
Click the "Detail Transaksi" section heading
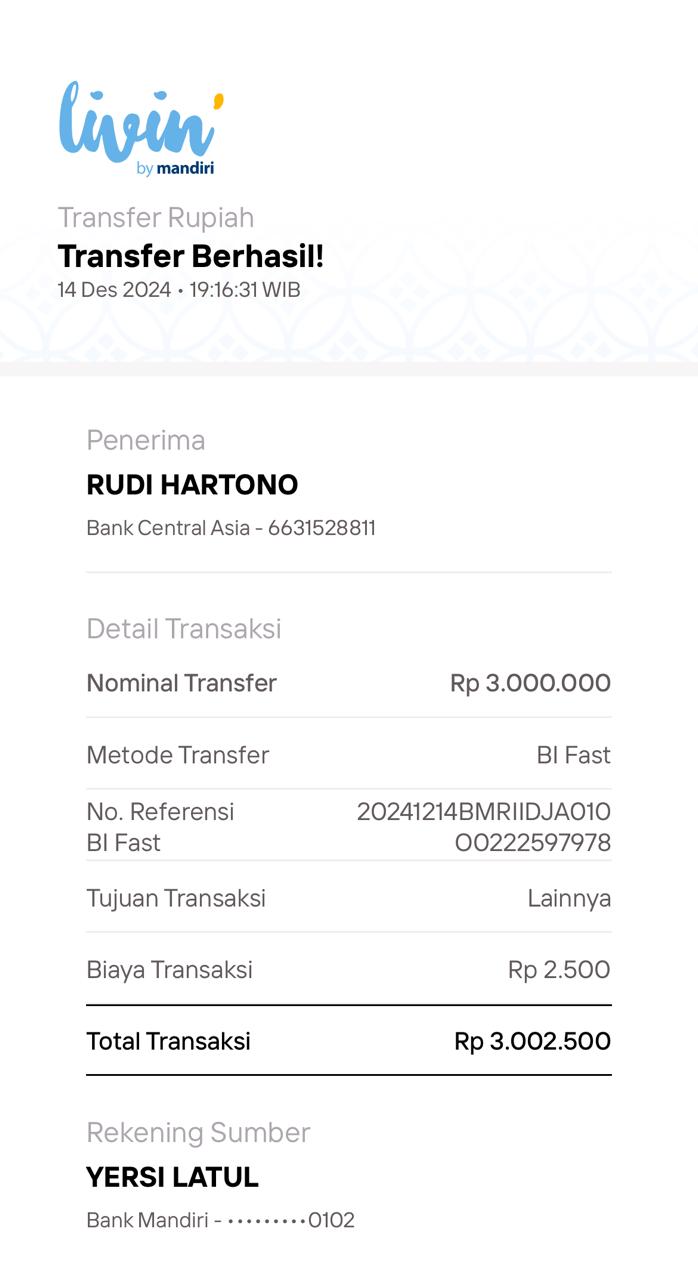[184, 628]
